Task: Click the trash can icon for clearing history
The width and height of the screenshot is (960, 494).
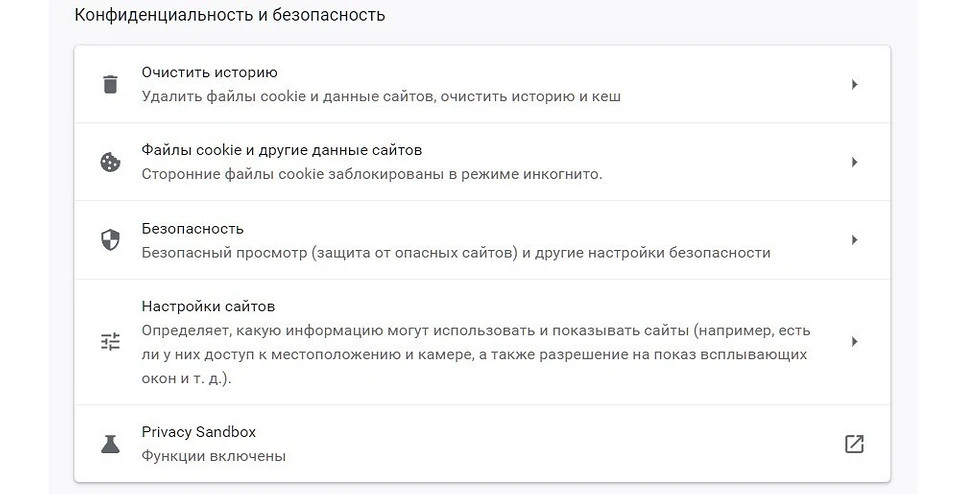Action: (x=111, y=84)
